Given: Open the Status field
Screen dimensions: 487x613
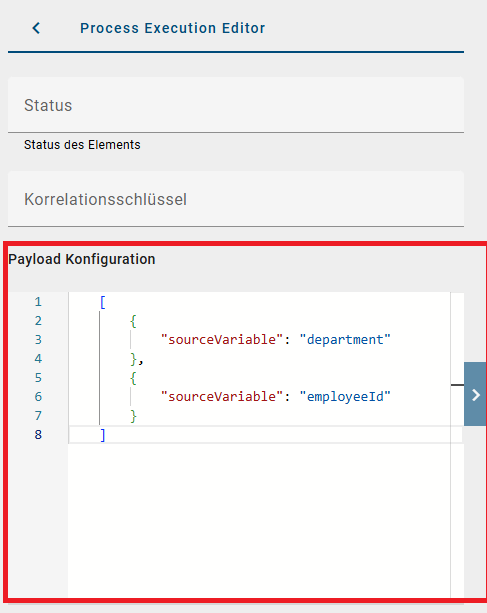Looking at the screenshot, I should coord(236,105).
